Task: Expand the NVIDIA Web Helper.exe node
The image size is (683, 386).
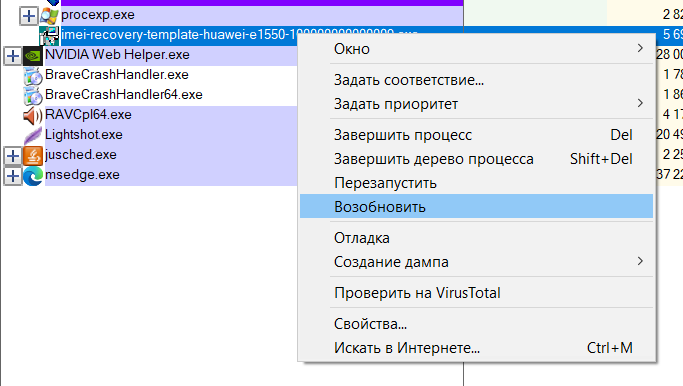Action: pyautogui.click(x=13, y=56)
